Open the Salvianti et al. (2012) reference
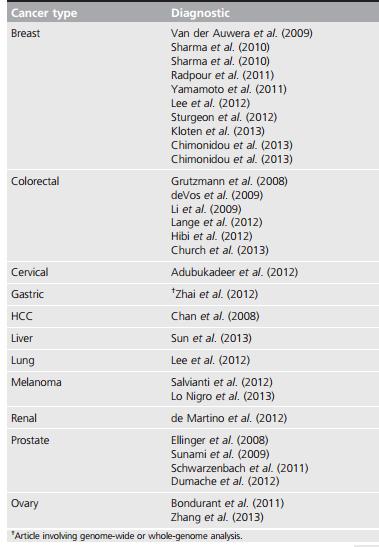Image resolution: width=379 pixels, height=547 pixels. pos(222,382)
